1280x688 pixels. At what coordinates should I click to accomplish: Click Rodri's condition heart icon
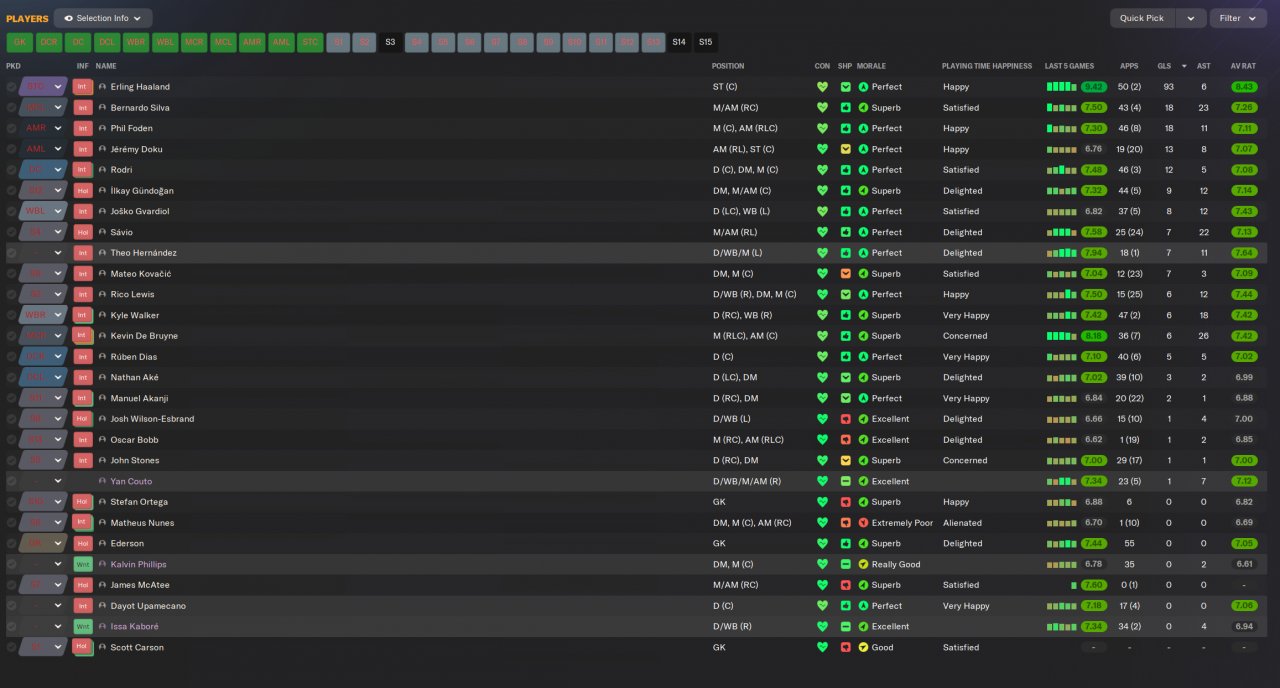[x=822, y=170]
